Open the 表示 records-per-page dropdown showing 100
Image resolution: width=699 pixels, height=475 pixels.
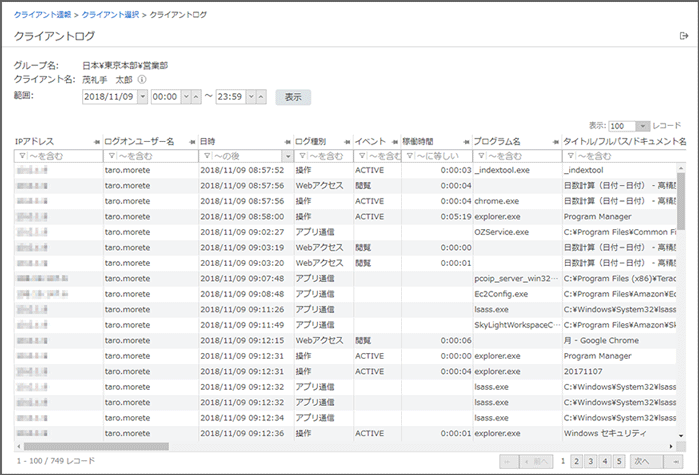coord(628,126)
